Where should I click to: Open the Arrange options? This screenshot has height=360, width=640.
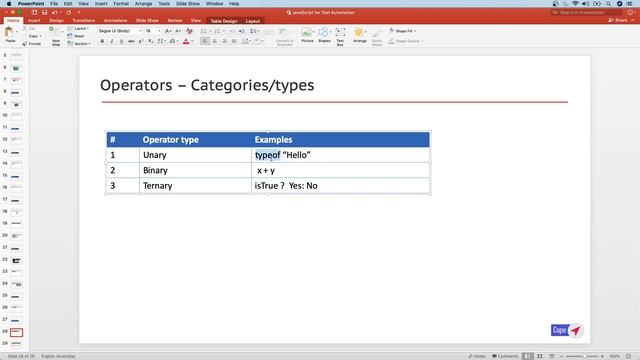pos(360,35)
